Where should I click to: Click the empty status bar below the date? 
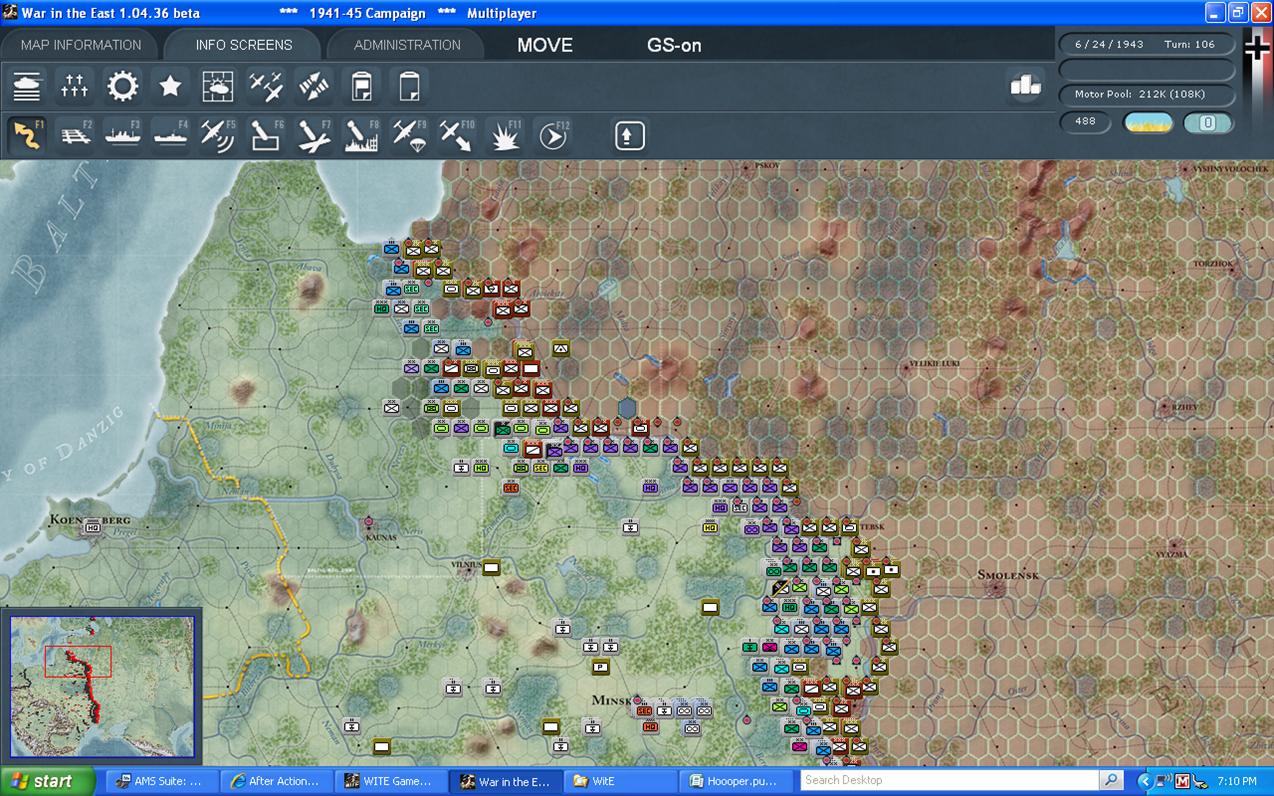point(1147,70)
